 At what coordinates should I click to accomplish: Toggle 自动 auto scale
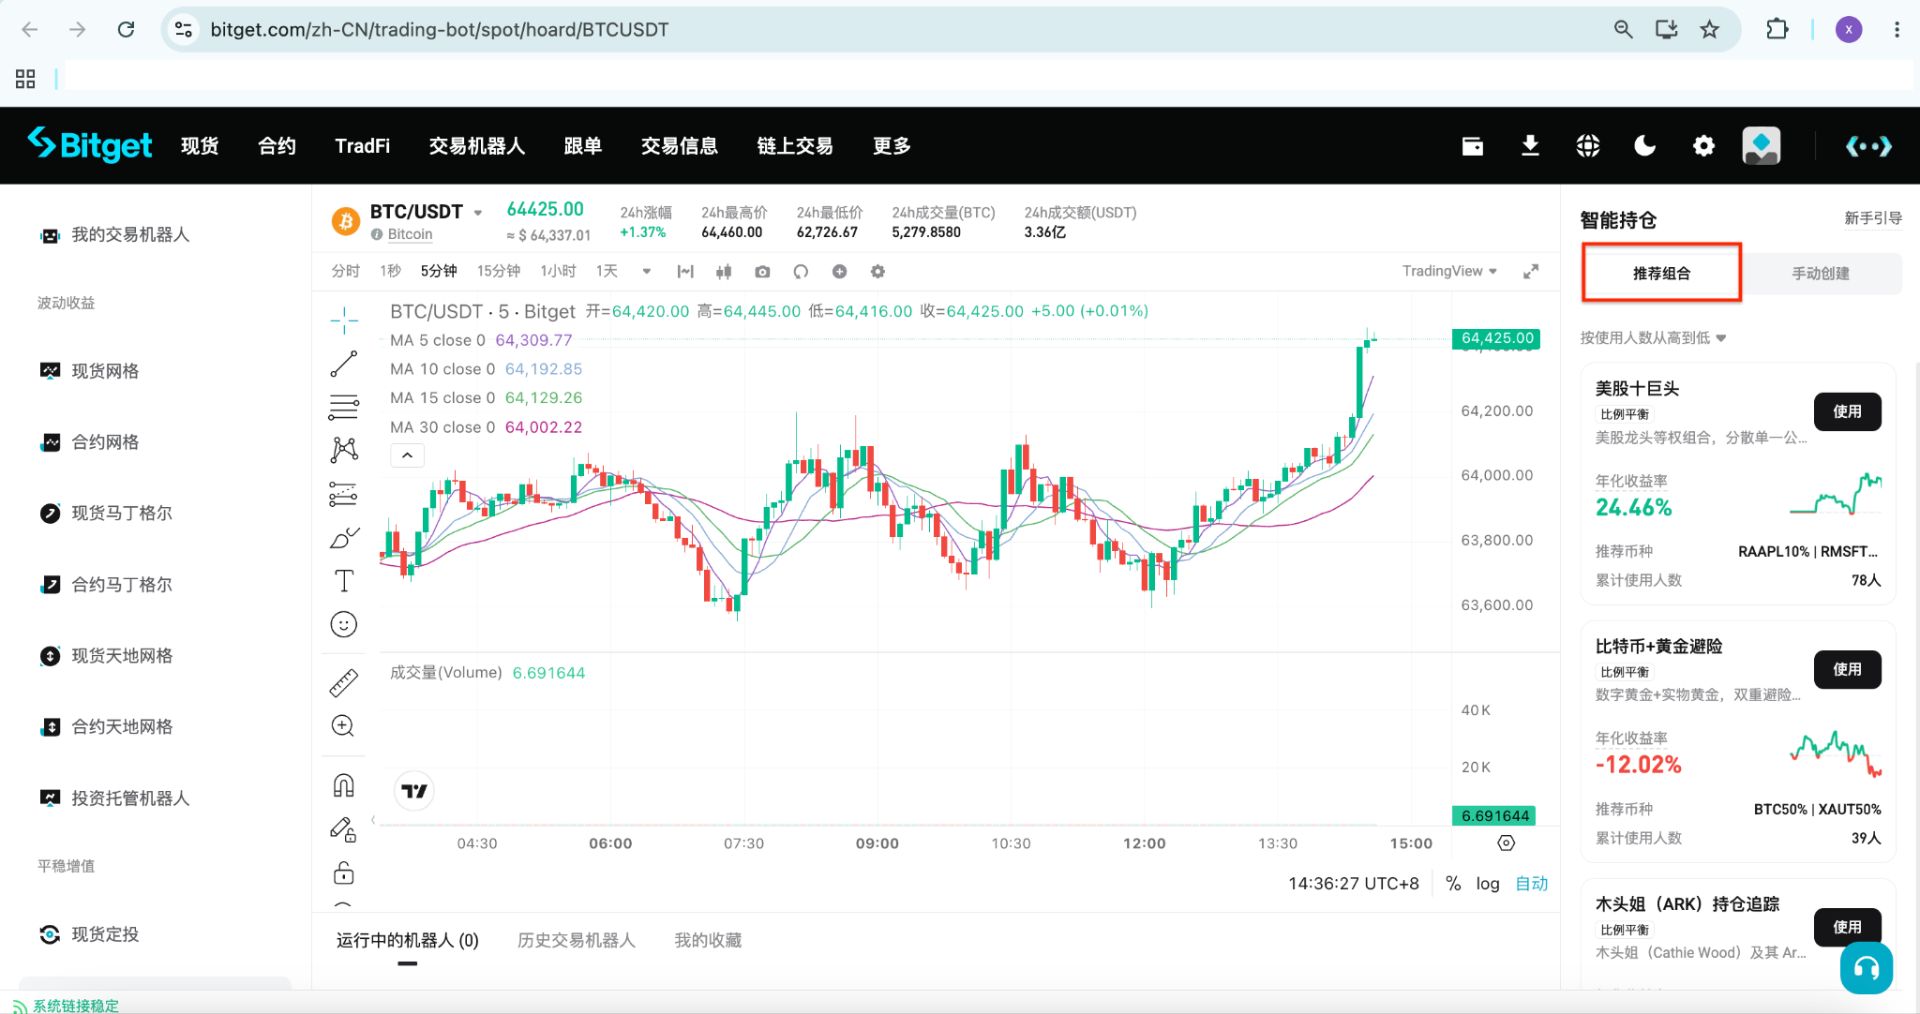(x=1531, y=884)
